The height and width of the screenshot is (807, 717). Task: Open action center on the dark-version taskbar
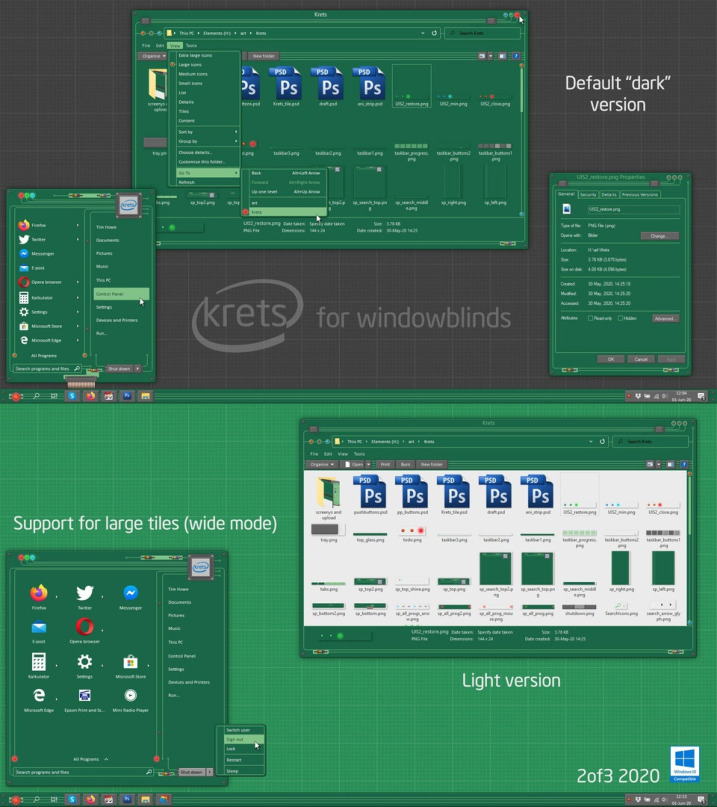coord(701,396)
